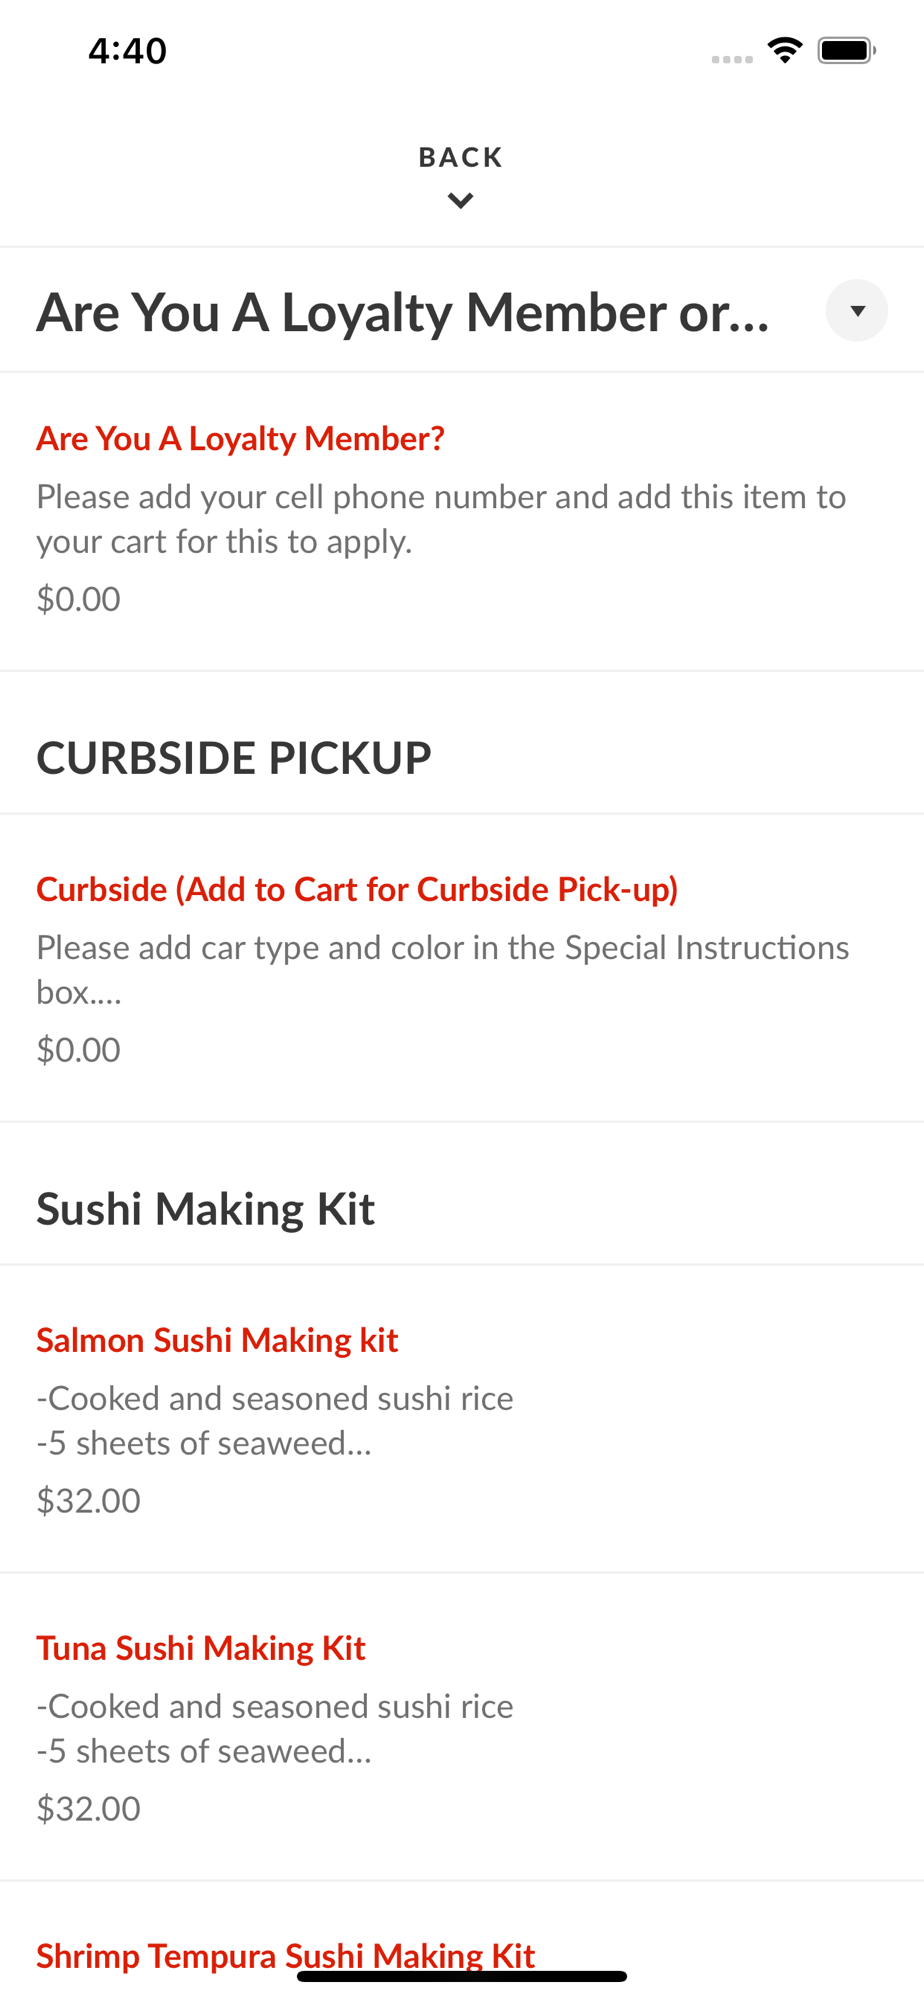Open the Shrimp Tempura Sushi Making Kit item

pos(286,1955)
